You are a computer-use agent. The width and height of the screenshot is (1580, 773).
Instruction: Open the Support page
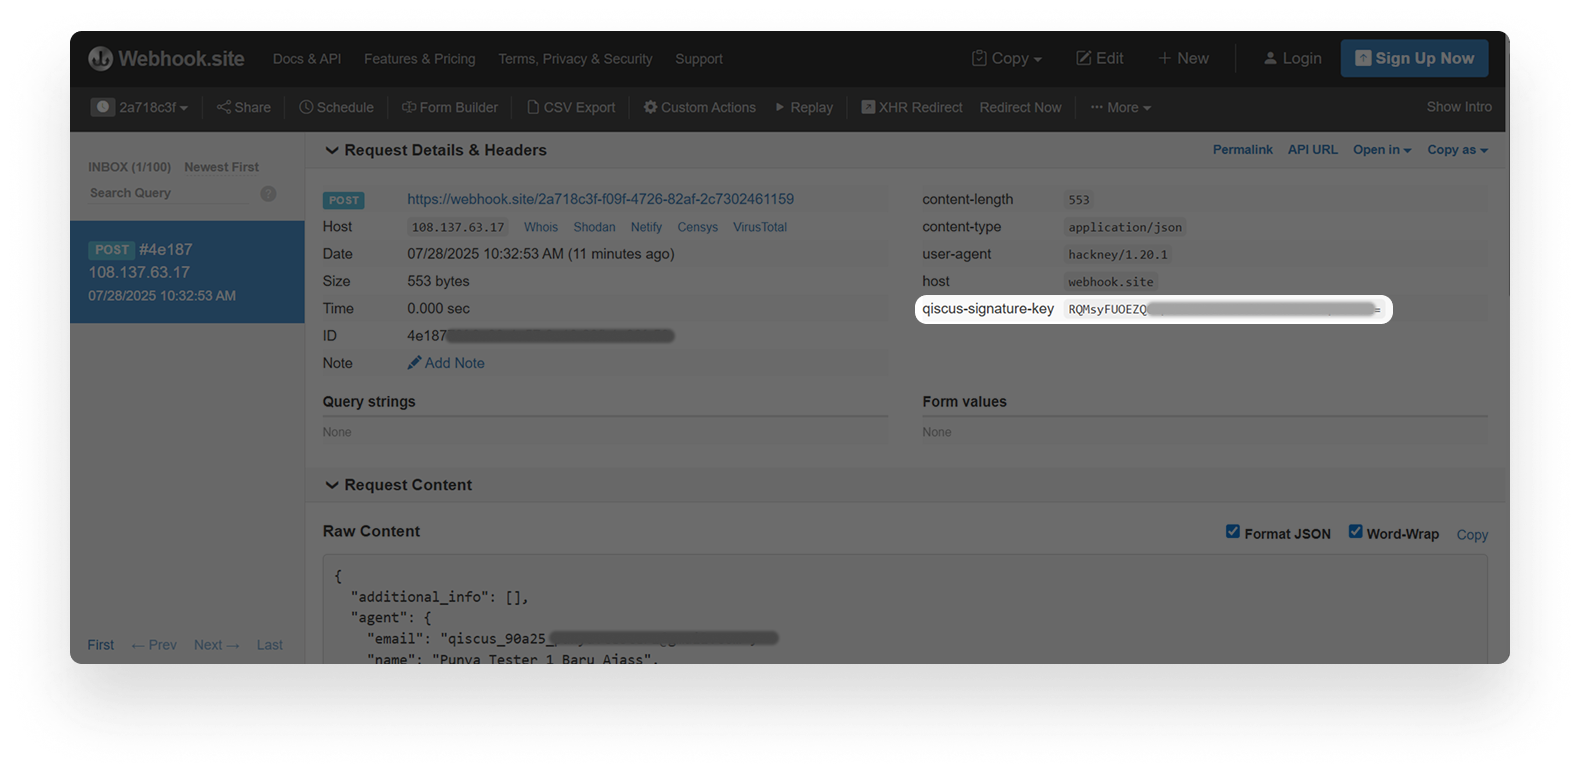[x=699, y=59]
